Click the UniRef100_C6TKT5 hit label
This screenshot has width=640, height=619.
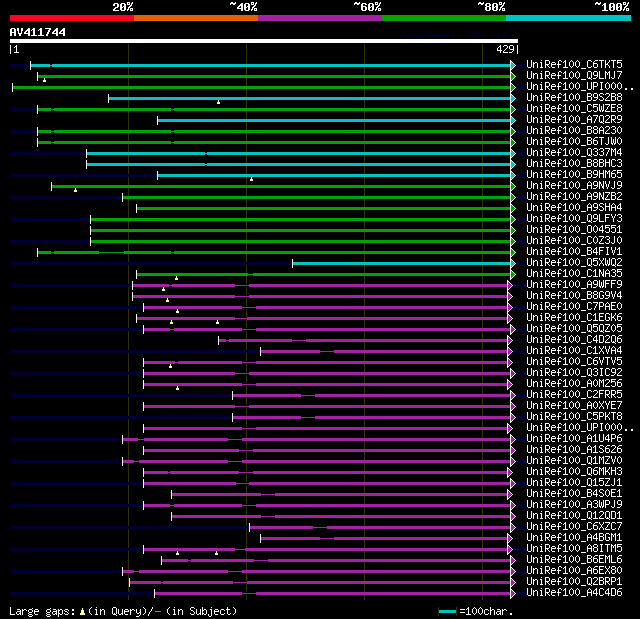574,64
